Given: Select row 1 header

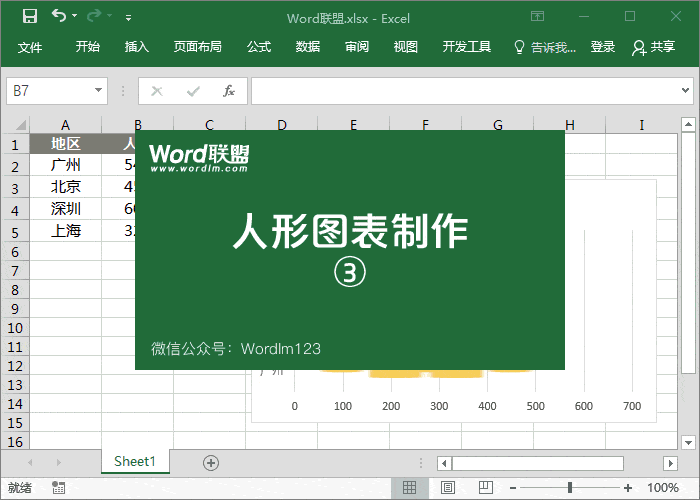Looking at the screenshot, I should 15,144.
